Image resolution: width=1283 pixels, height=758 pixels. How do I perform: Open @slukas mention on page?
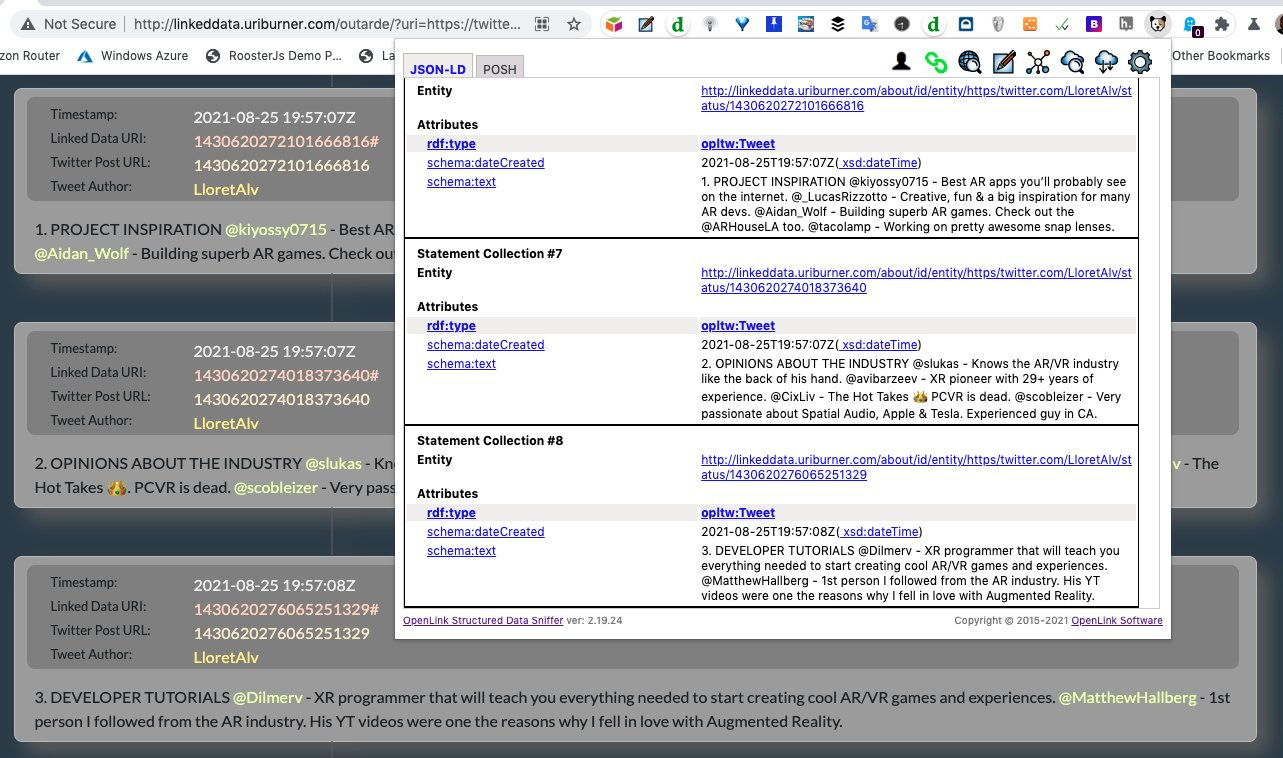pos(334,464)
